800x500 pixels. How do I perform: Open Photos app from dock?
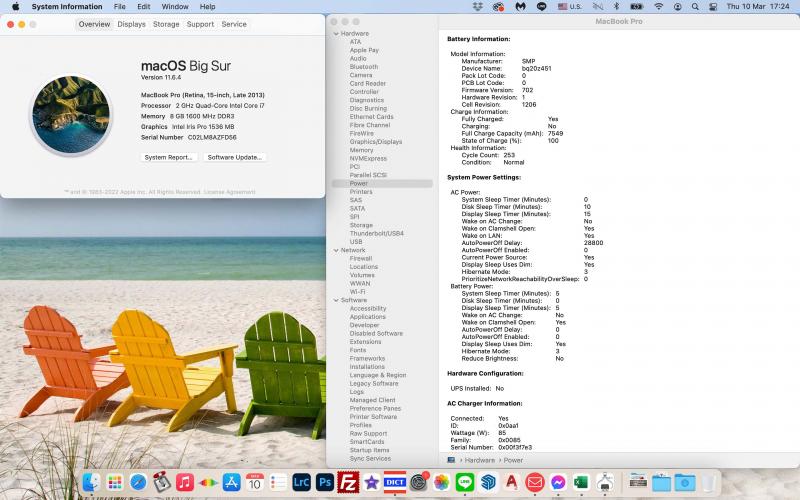click(441, 482)
